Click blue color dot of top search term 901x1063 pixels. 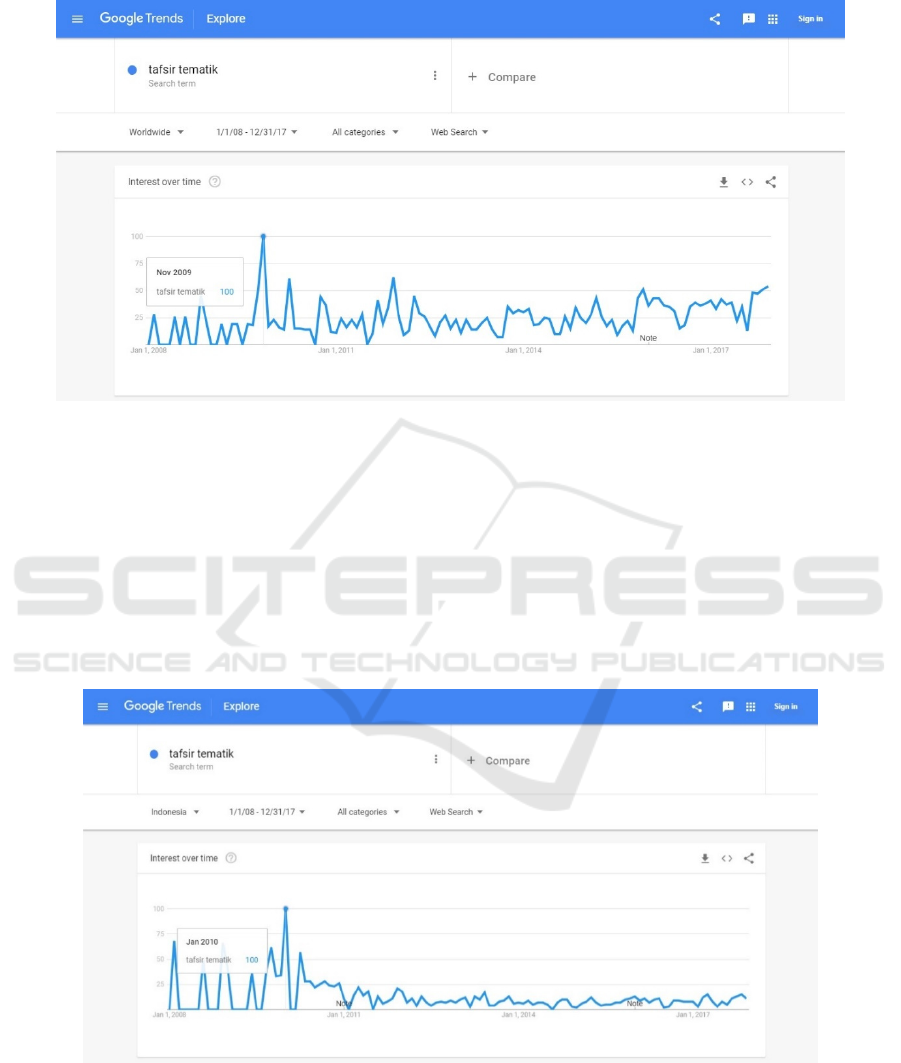[x=132, y=70]
